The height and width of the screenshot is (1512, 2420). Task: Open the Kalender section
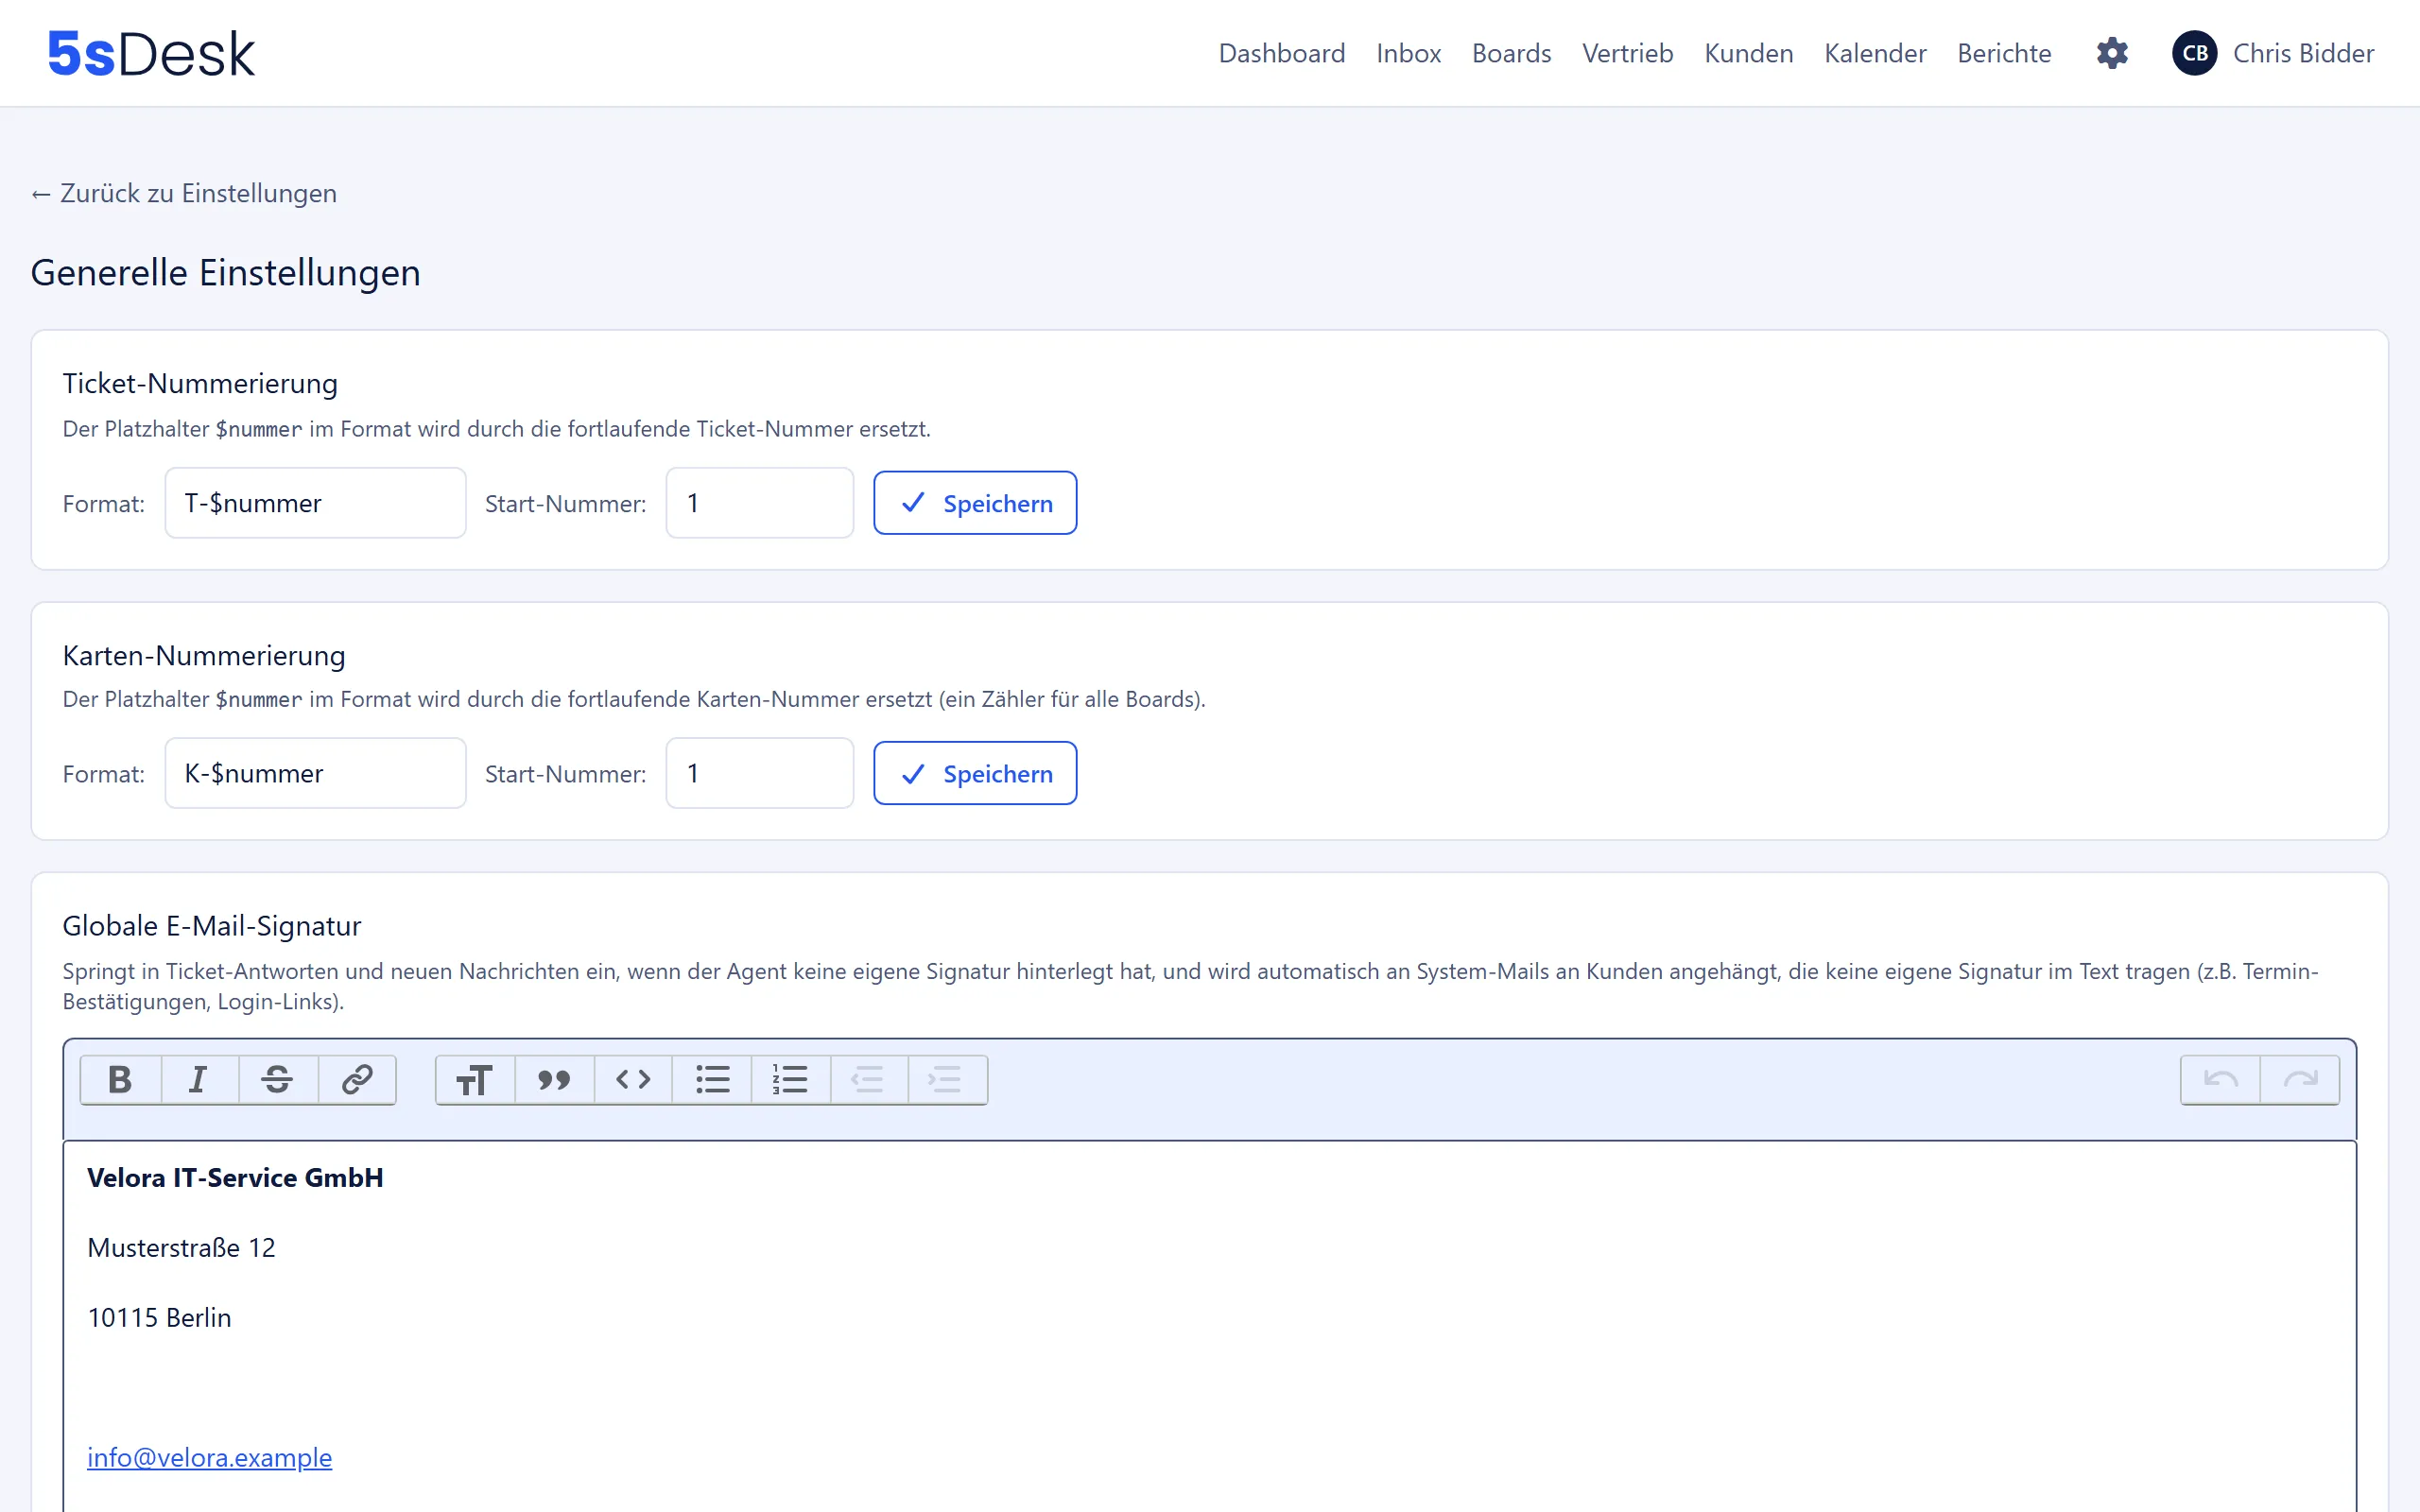point(1875,53)
